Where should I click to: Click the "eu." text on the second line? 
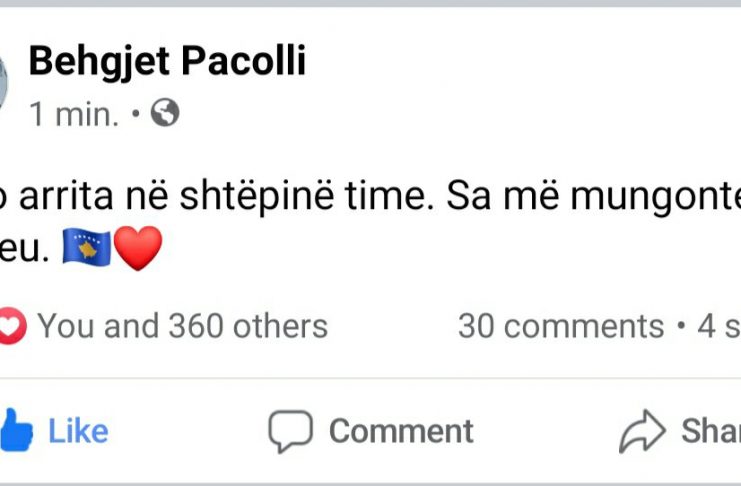[24, 250]
